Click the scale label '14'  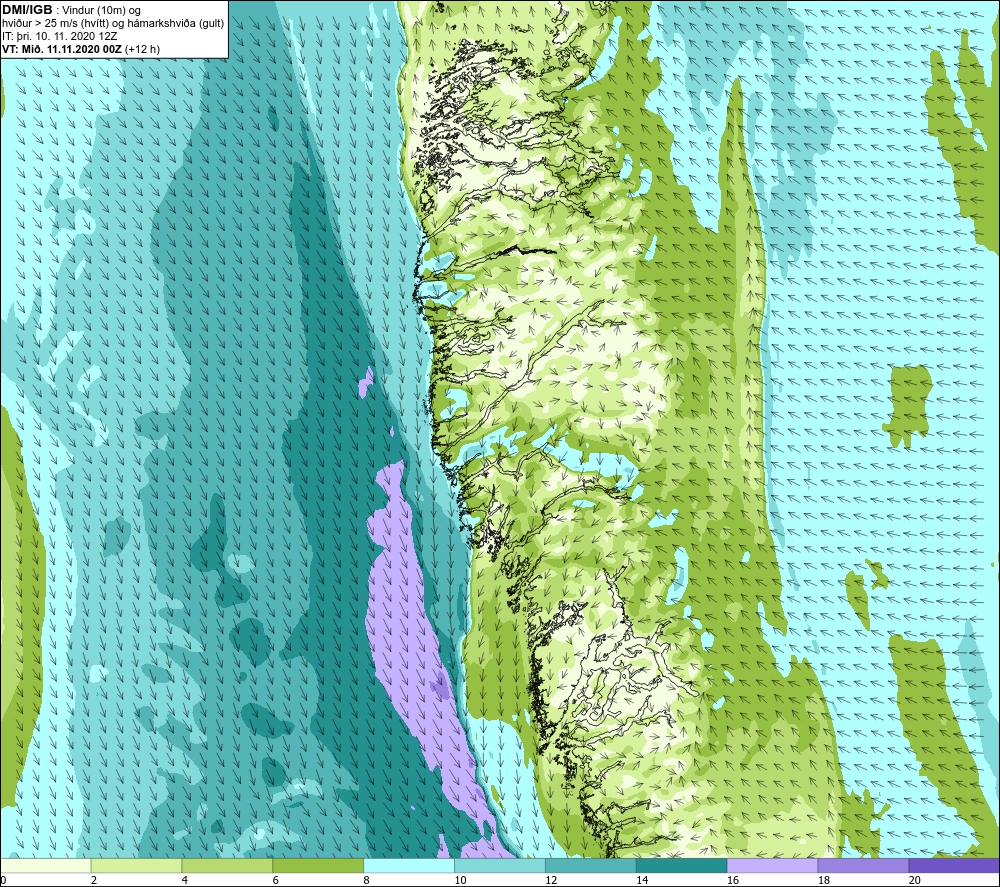point(642,880)
